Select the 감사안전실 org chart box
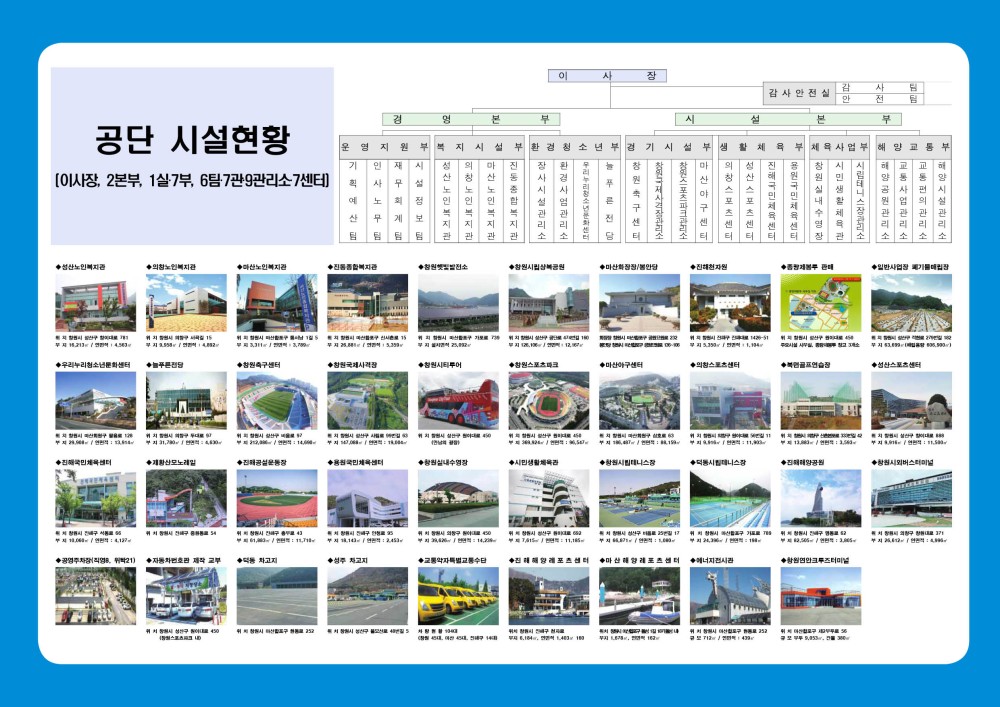Screen dimensions: 1000x707 tap(799, 93)
